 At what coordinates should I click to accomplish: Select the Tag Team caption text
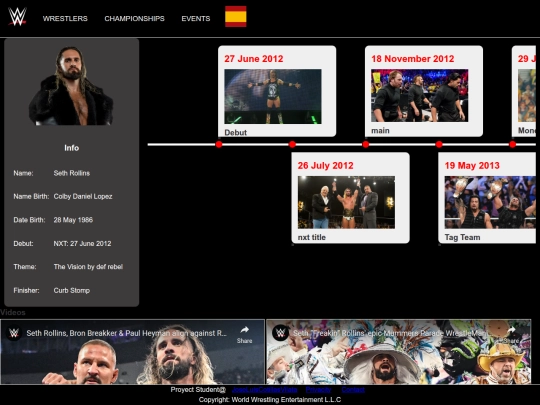click(x=462, y=237)
